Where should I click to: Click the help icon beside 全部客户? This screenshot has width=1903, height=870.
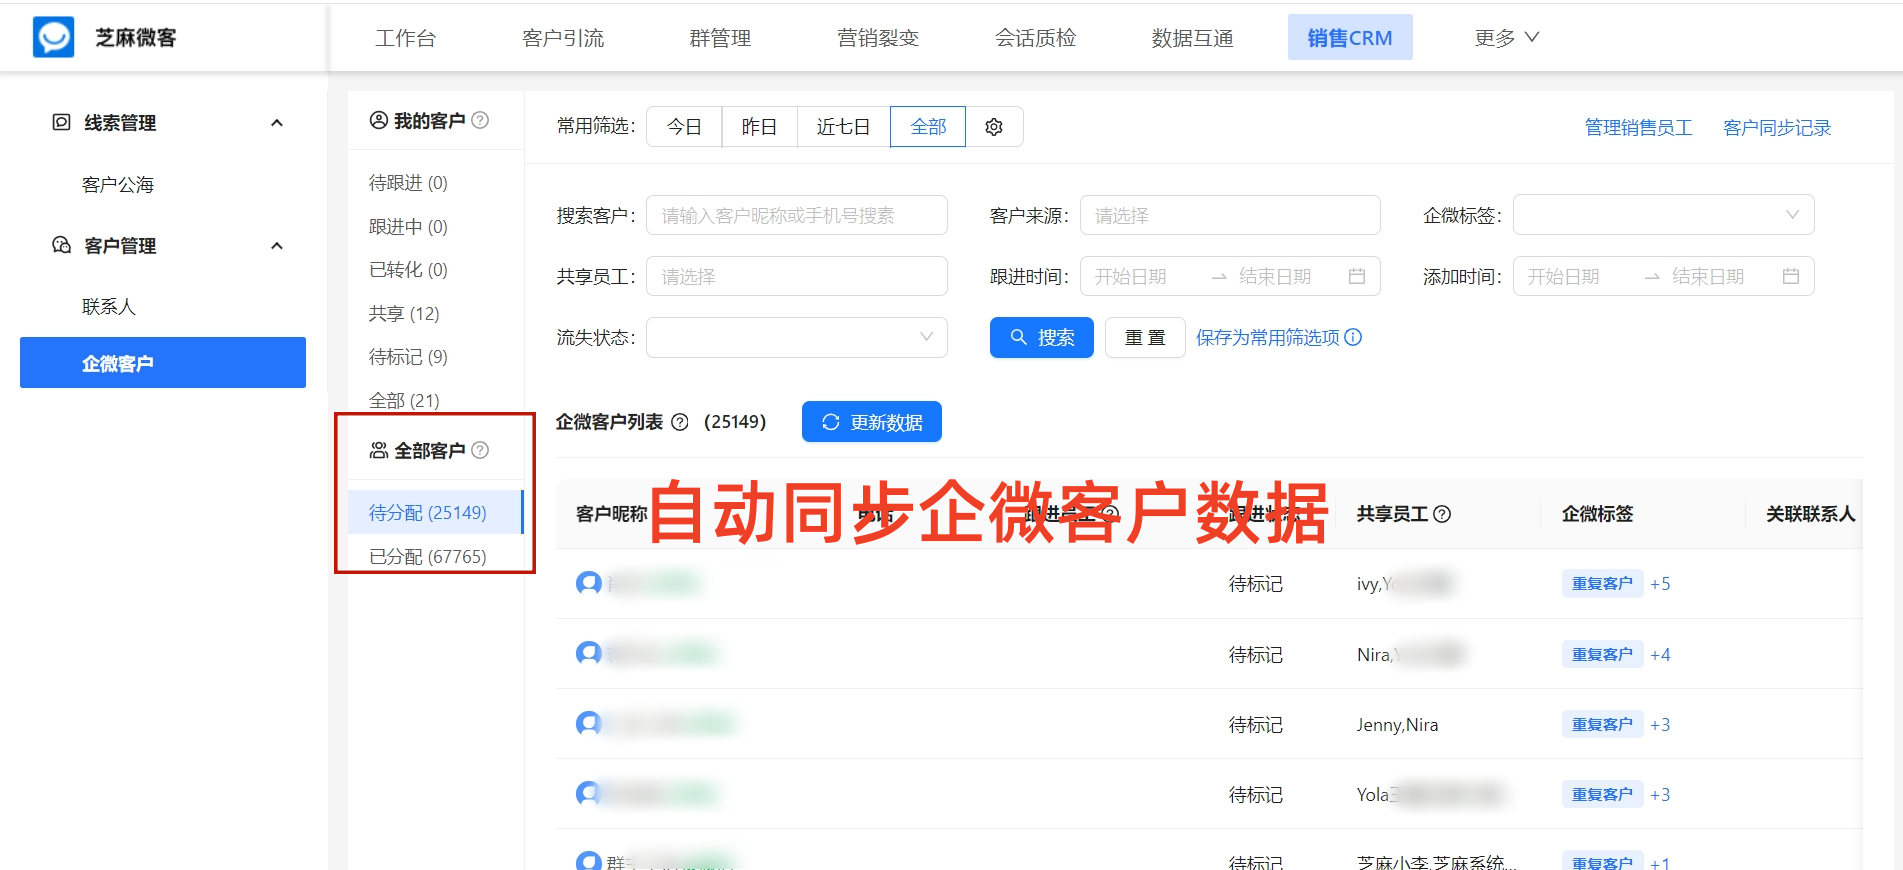(480, 450)
